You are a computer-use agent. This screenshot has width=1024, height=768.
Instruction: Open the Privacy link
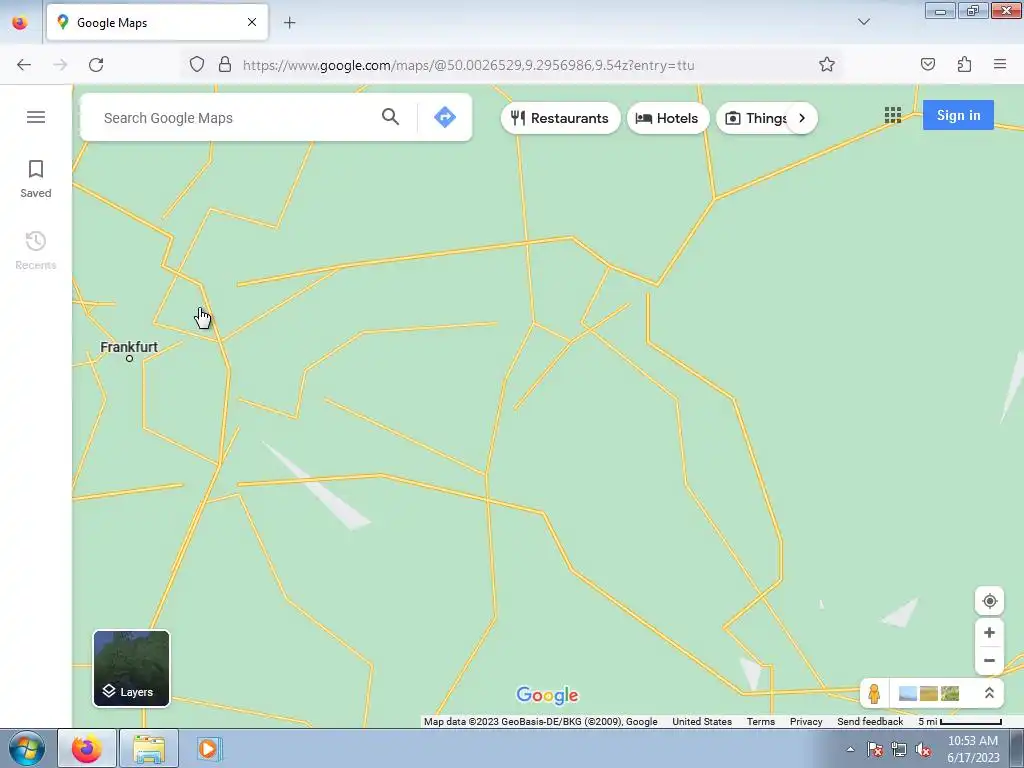[x=806, y=722]
